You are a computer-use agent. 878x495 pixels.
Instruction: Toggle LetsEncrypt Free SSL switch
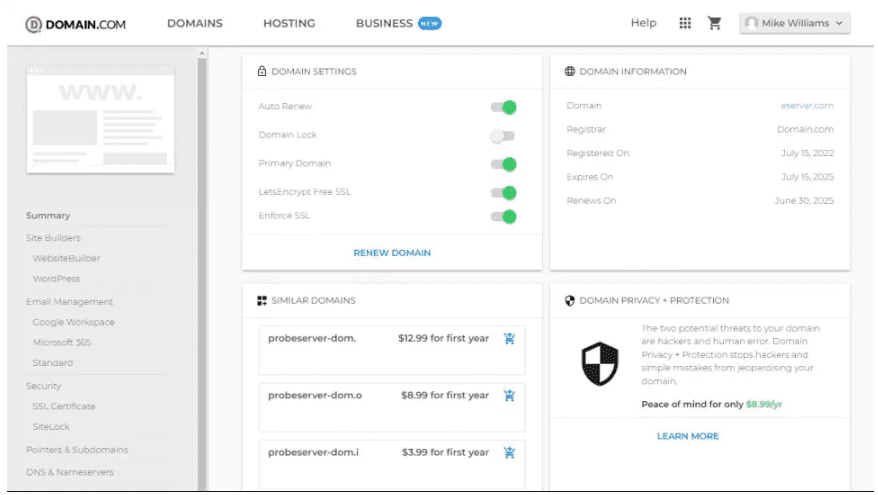[x=503, y=193]
